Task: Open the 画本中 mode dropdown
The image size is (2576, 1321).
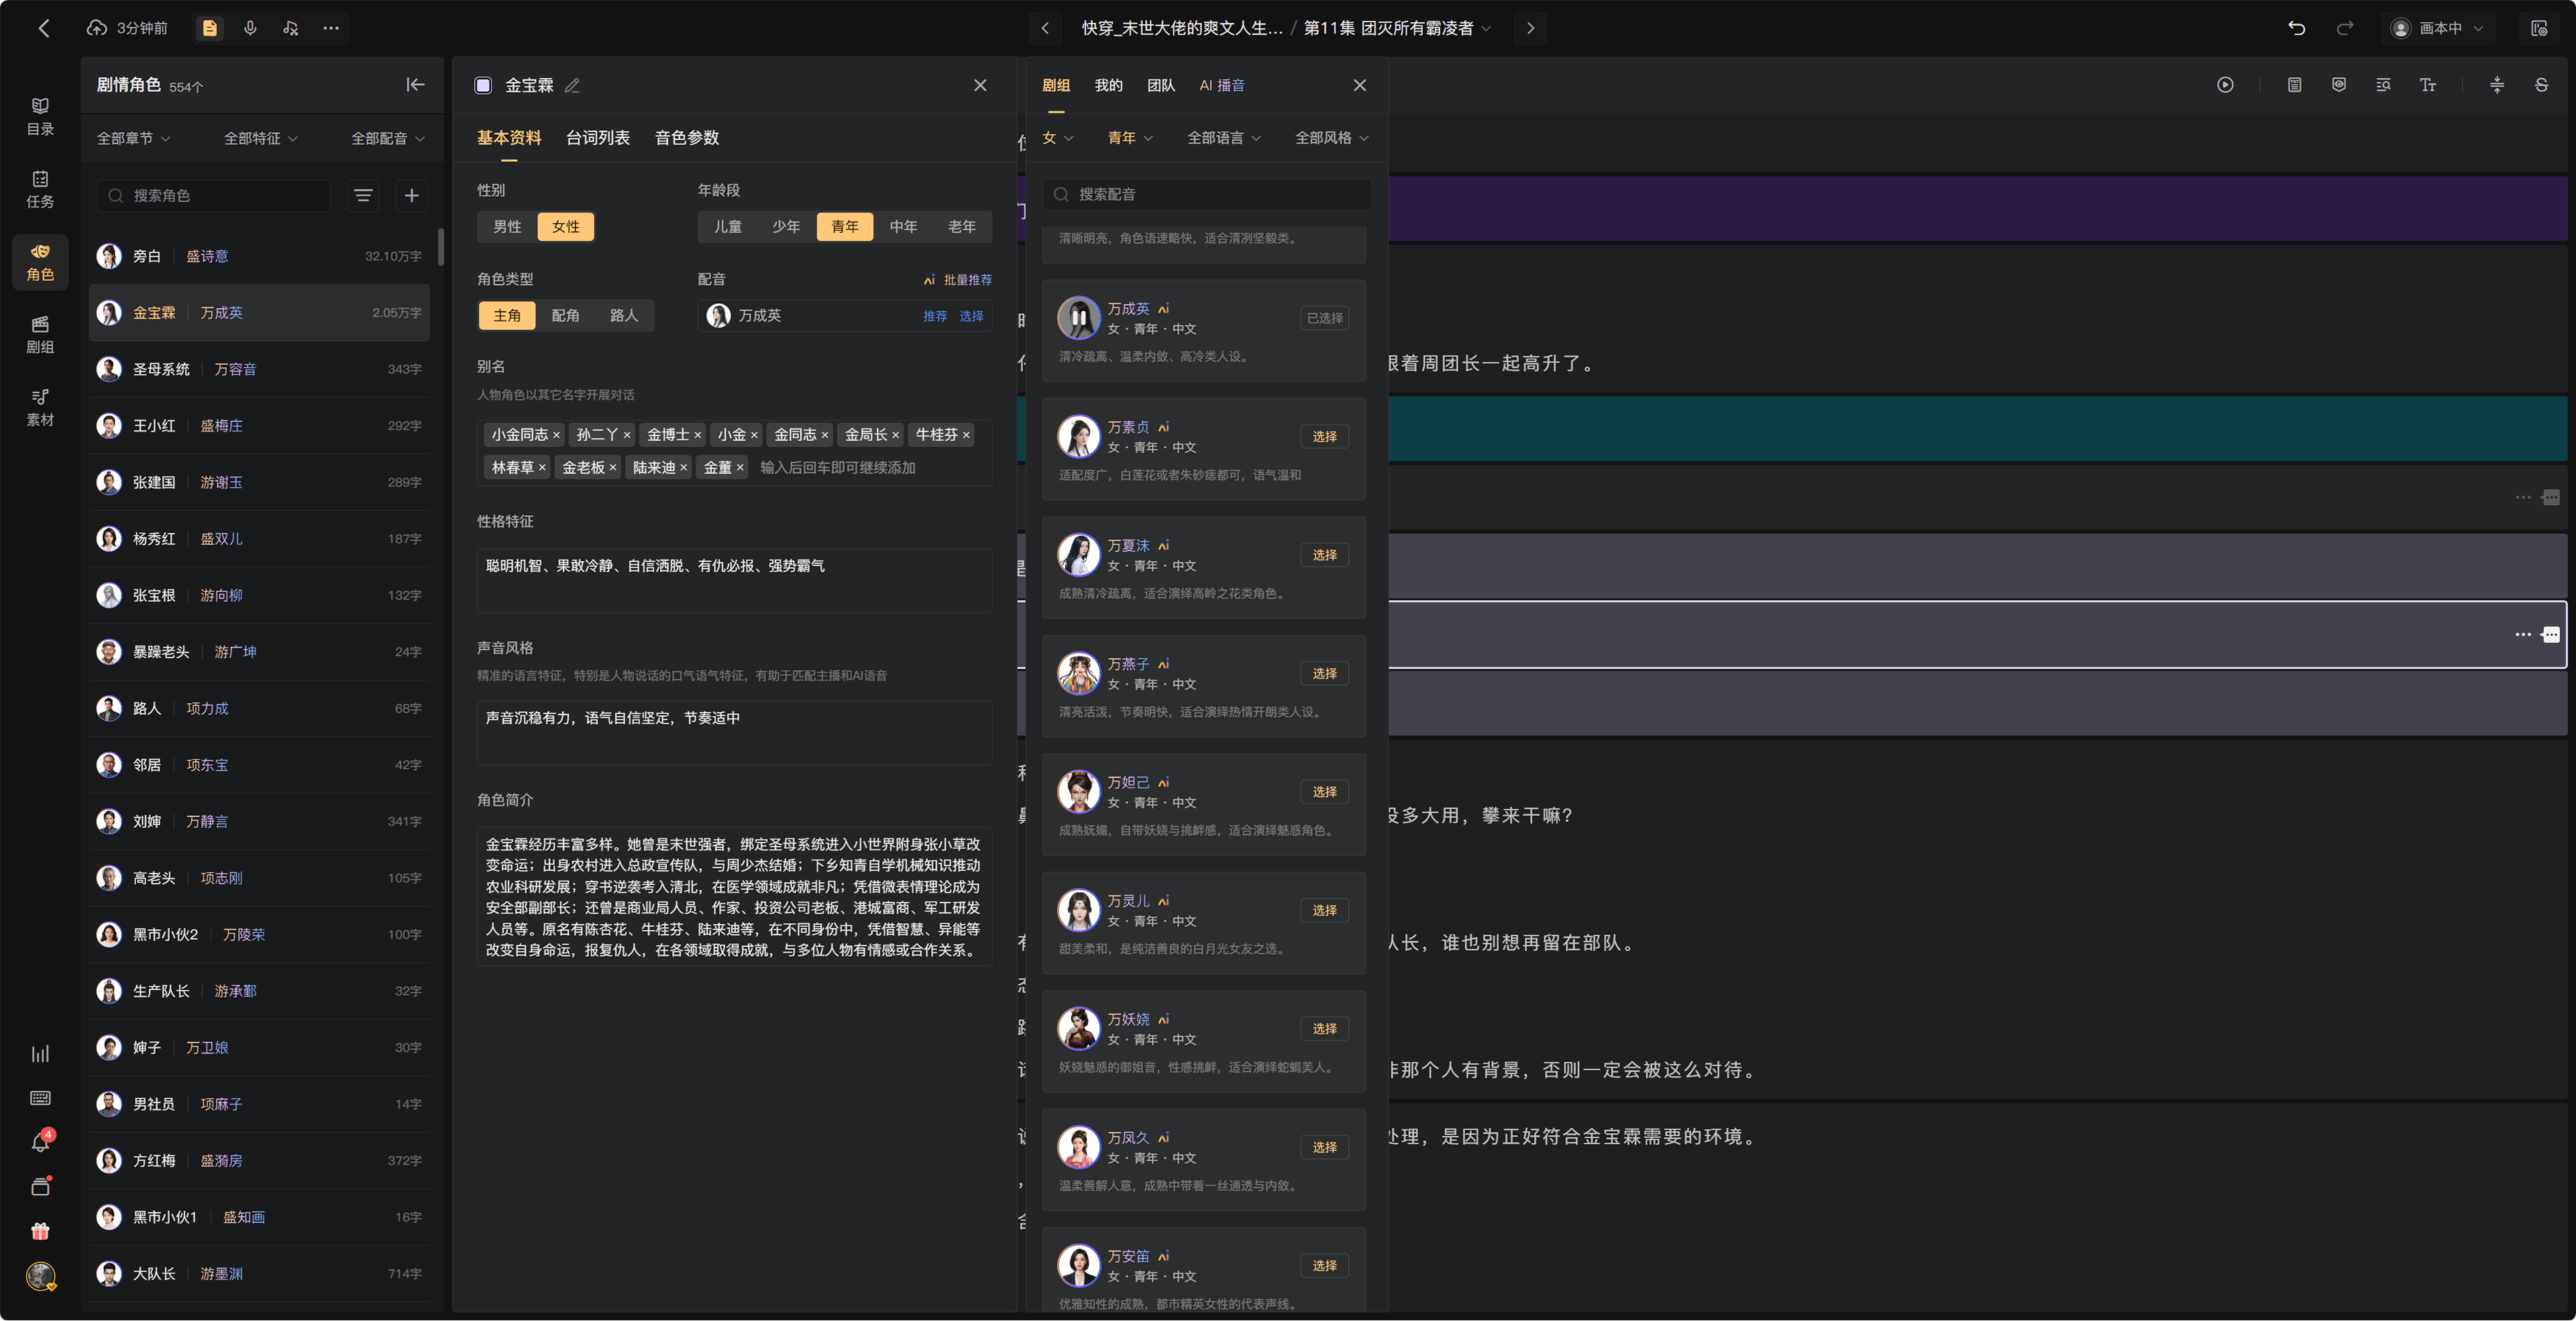Action: pyautogui.click(x=2440, y=28)
